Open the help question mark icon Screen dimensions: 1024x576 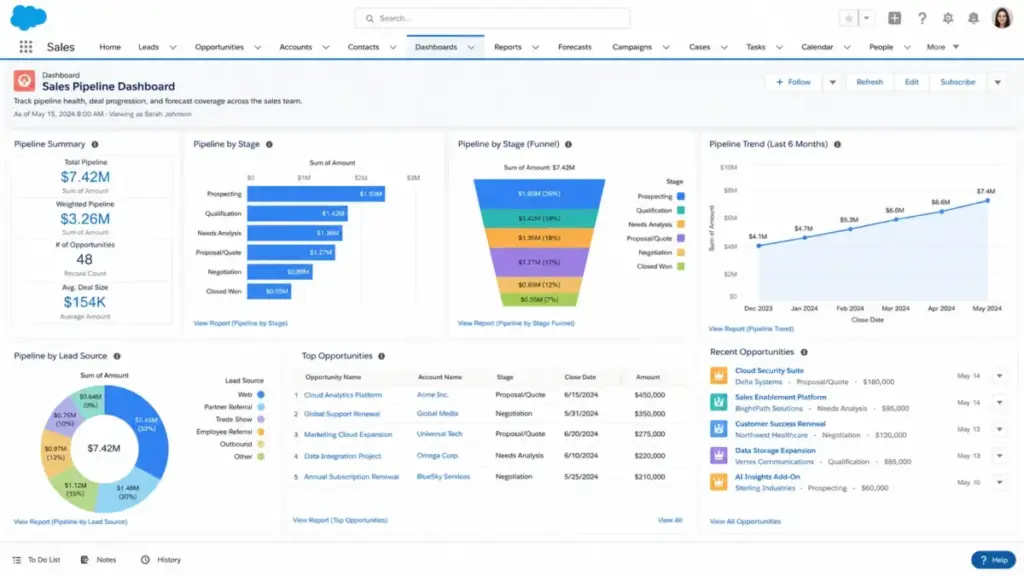pyautogui.click(x=921, y=18)
